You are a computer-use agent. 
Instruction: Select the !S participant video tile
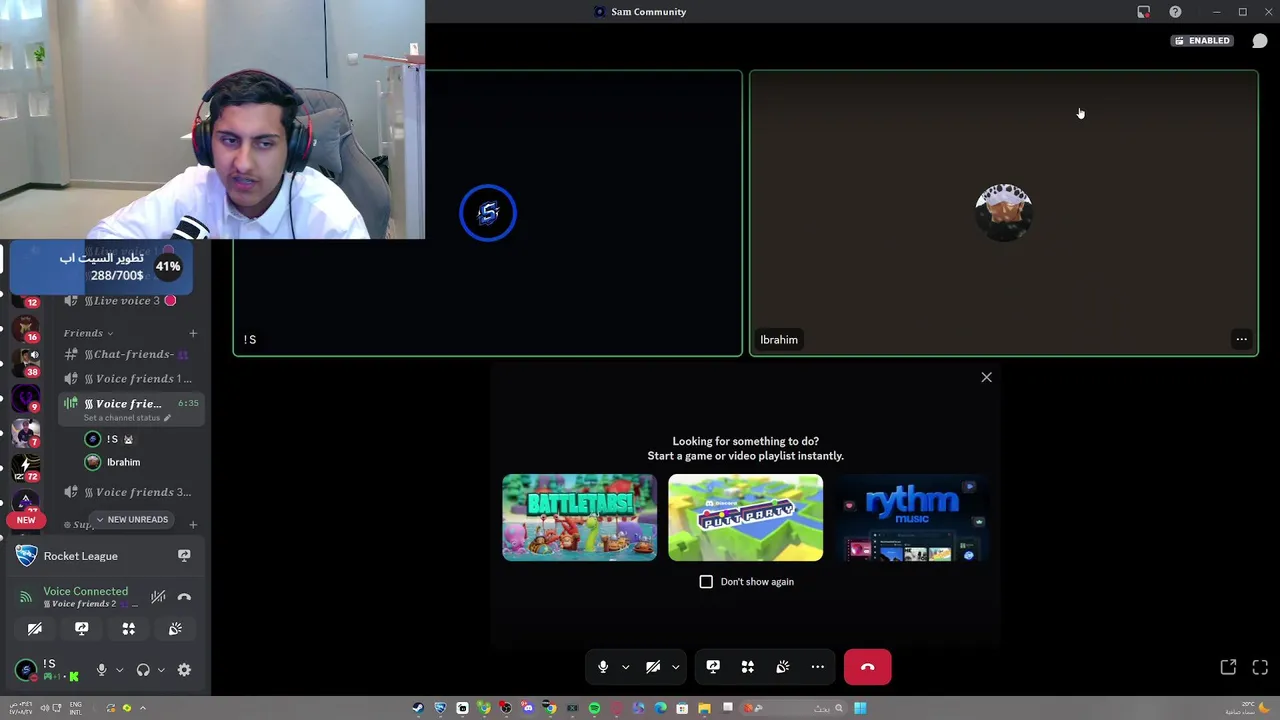pyautogui.click(x=488, y=213)
